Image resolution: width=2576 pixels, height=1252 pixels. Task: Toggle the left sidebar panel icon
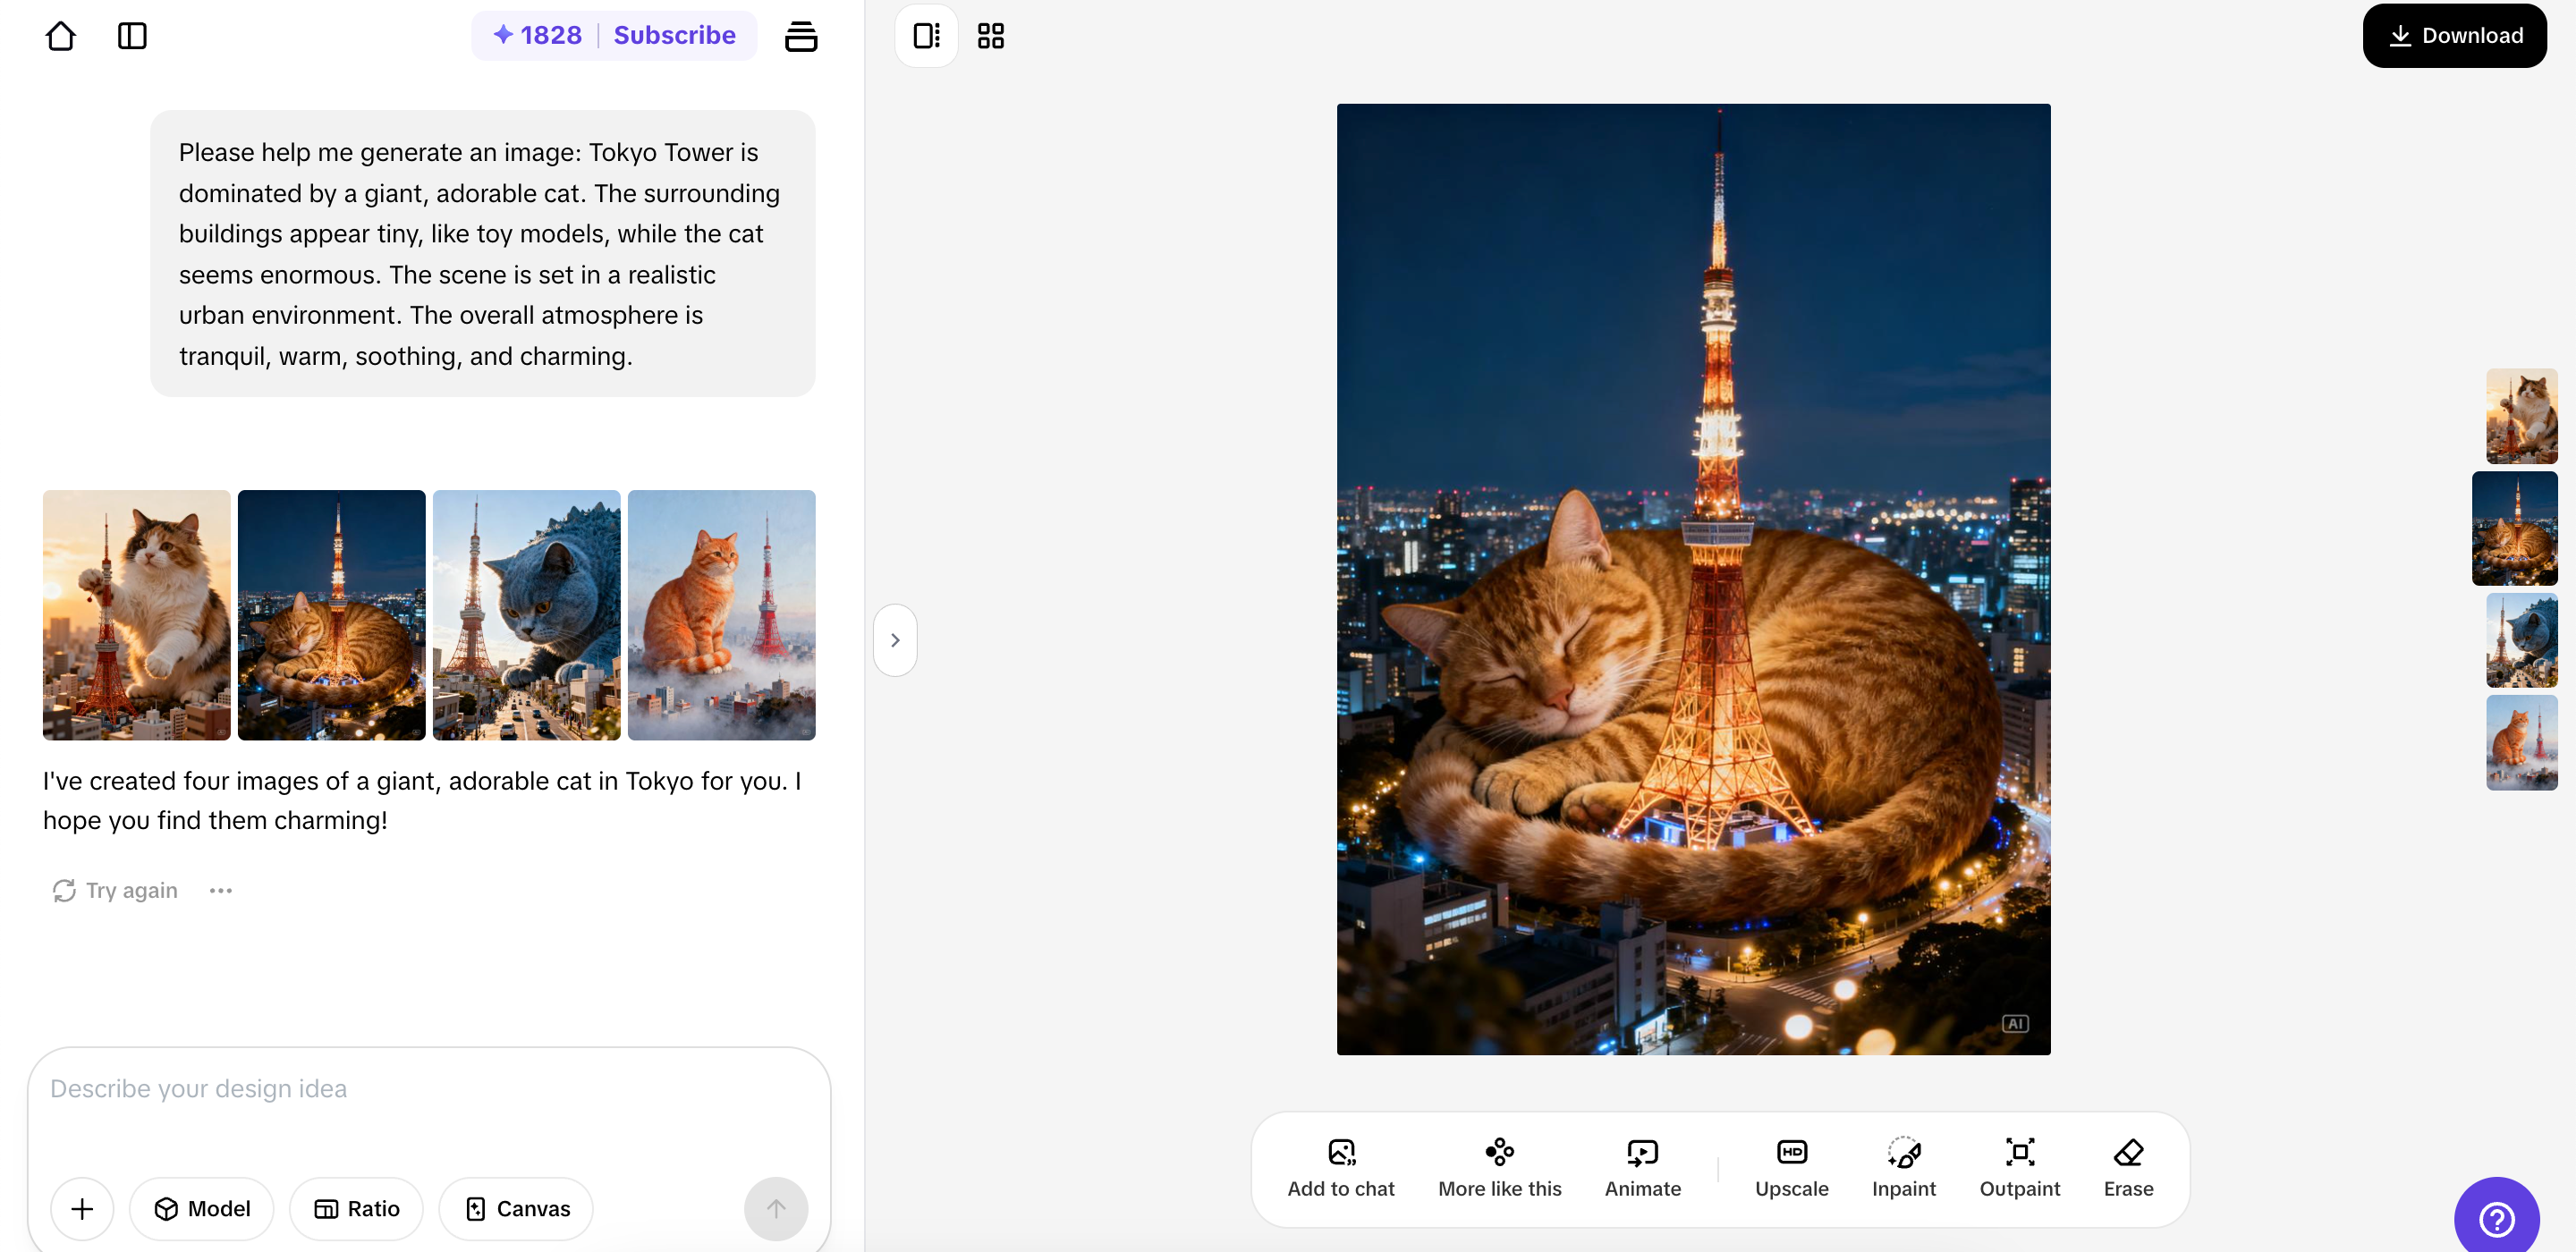coord(132,36)
